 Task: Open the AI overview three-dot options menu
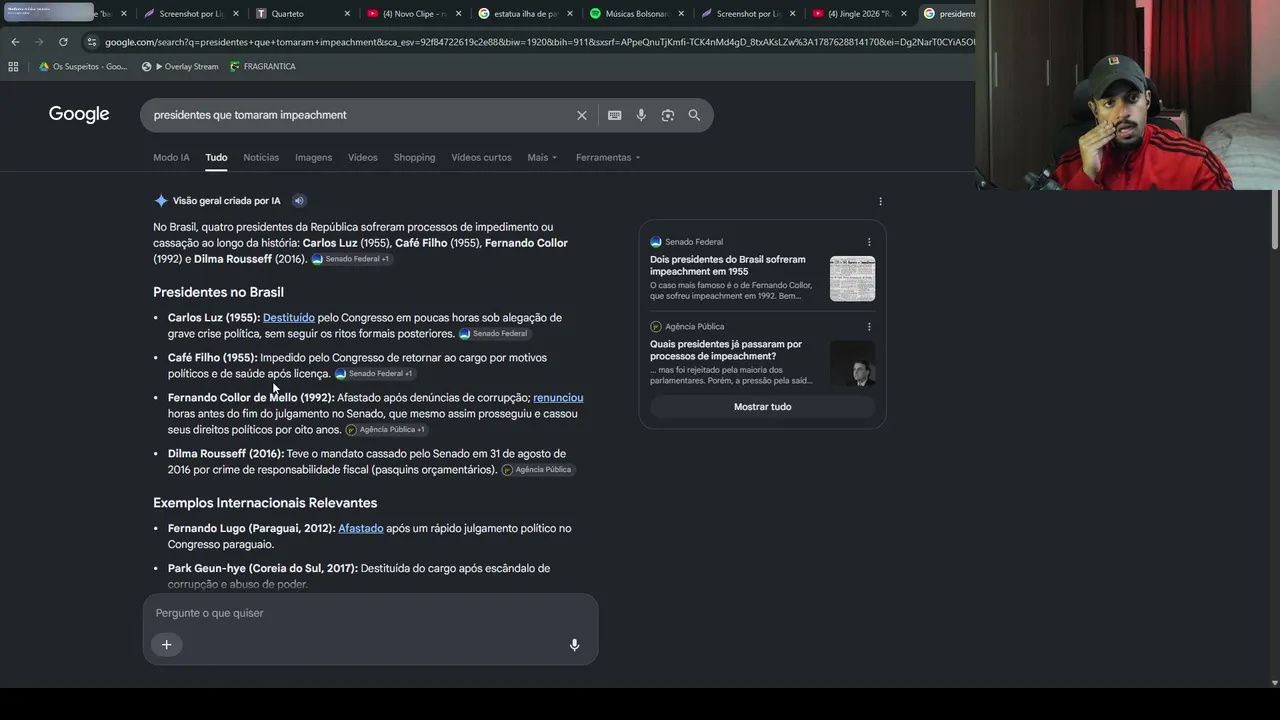click(x=880, y=201)
